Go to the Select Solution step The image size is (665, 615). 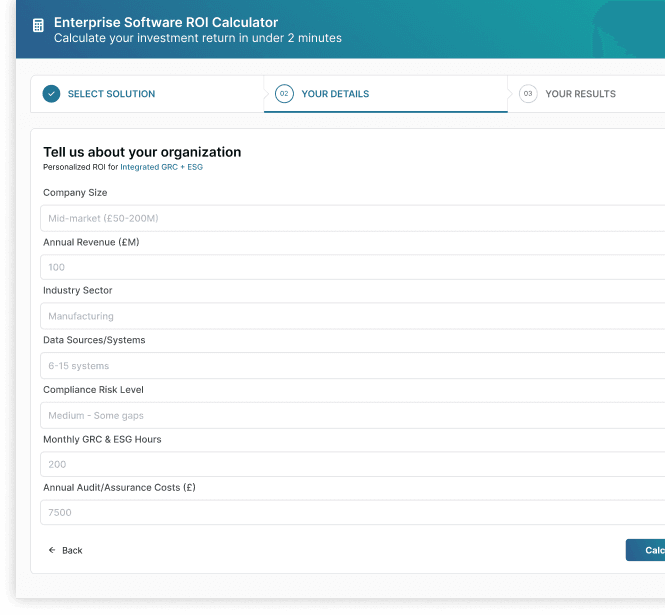(111, 94)
